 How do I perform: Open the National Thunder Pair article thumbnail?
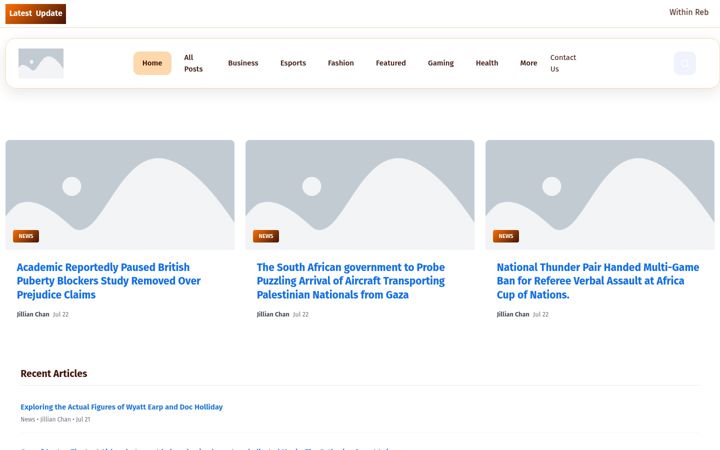pos(600,195)
